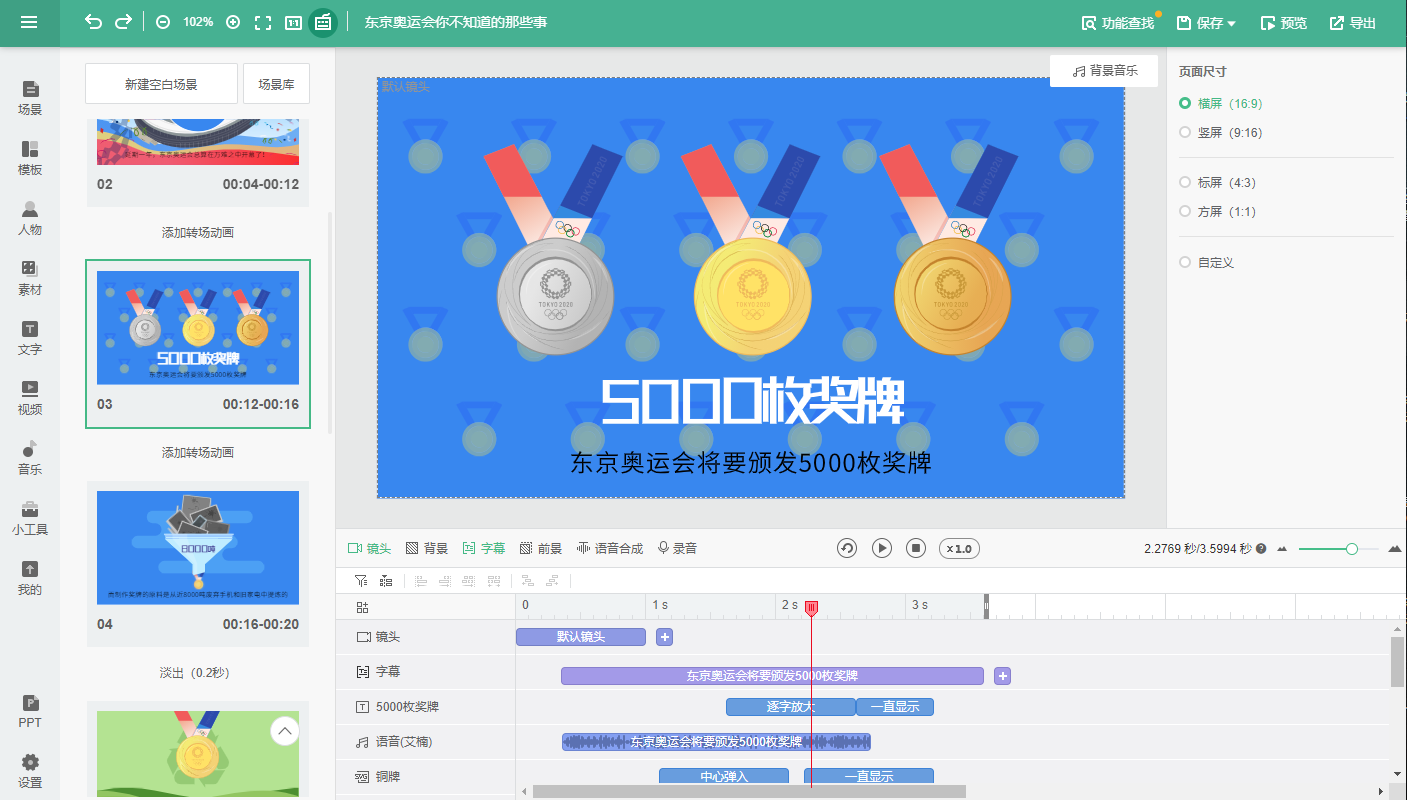This screenshot has height=800, width=1407.
Task: Open 语音合成 voice synthesis
Action: [610, 548]
